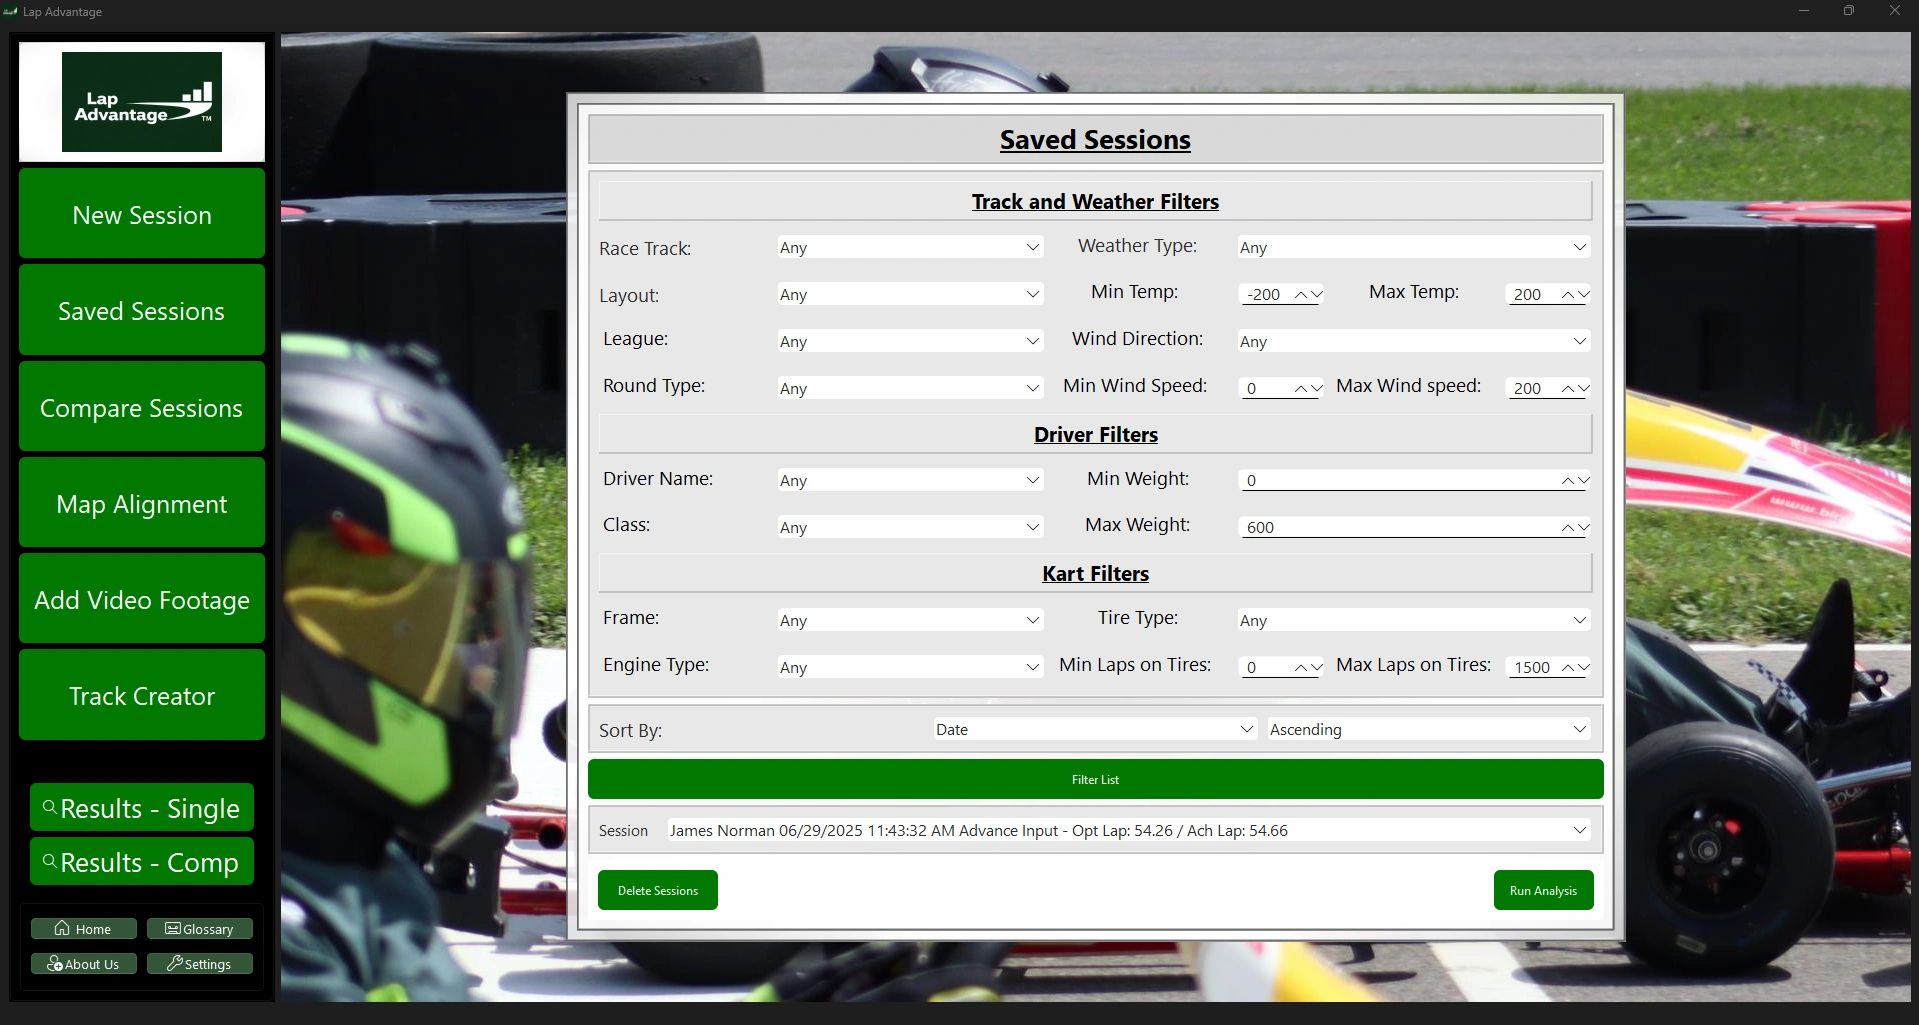Increase Max Temp with up arrow
The image size is (1919, 1025).
pyautogui.click(x=1568, y=295)
